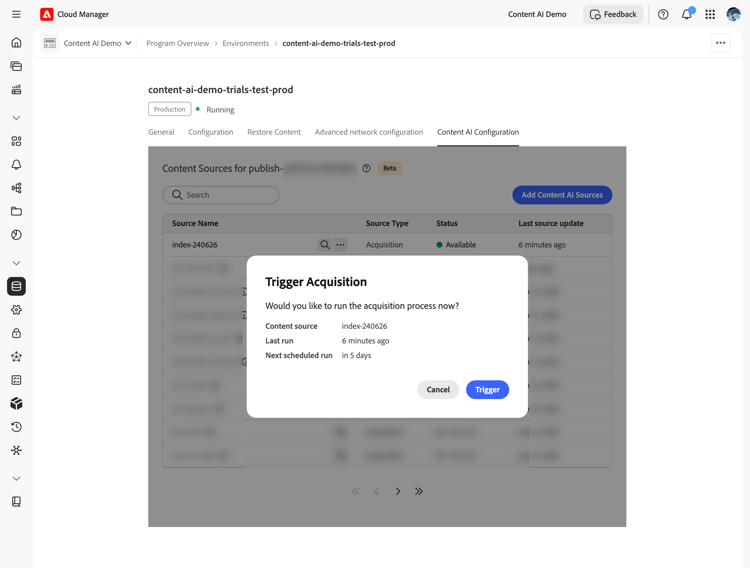750x568 pixels.
Task: Open Advanced network configuration tab
Action: point(369,132)
